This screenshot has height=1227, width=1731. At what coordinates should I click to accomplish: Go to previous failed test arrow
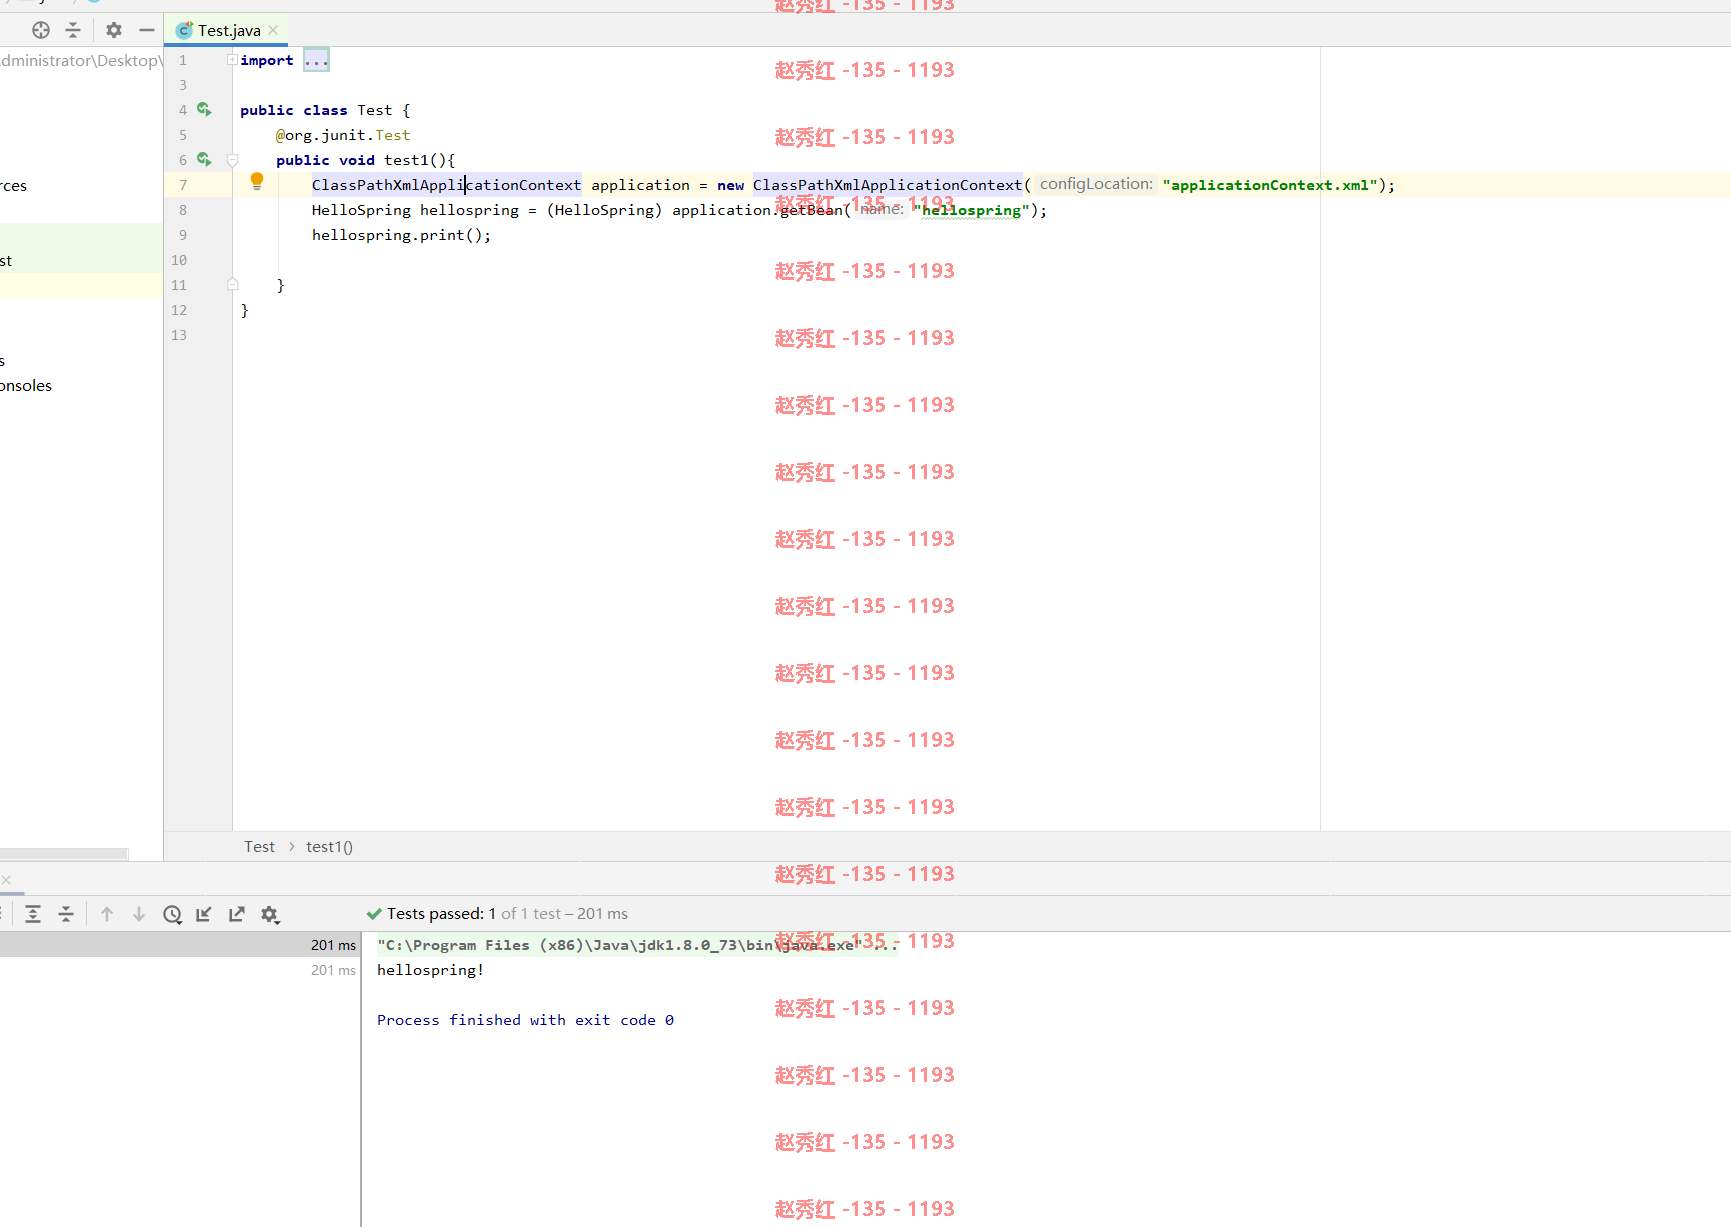107,914
